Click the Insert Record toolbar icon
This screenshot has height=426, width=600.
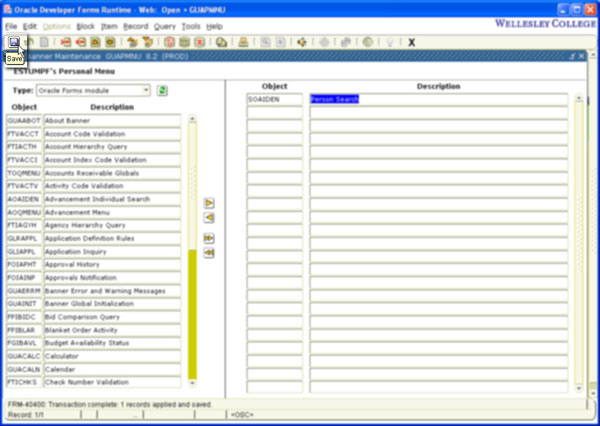(66, 42)
